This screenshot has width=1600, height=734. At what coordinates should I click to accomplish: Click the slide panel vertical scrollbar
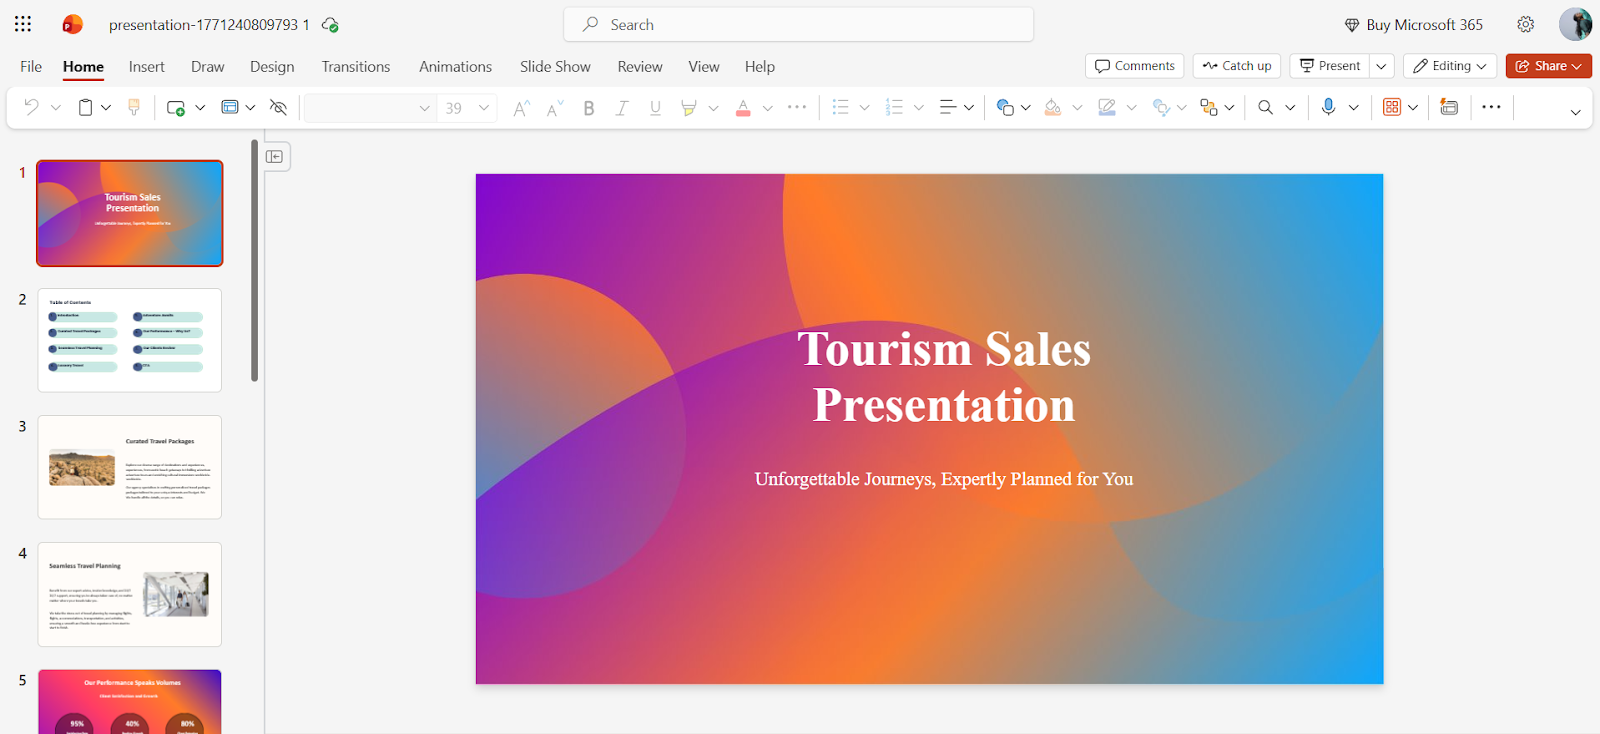point(255,260)
